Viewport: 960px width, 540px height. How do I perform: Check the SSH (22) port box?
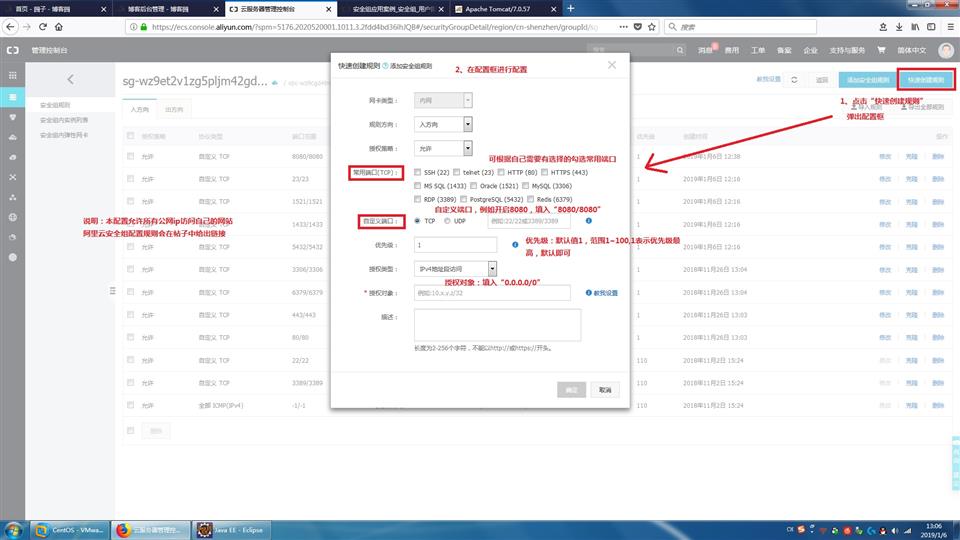tap(418, 173)
